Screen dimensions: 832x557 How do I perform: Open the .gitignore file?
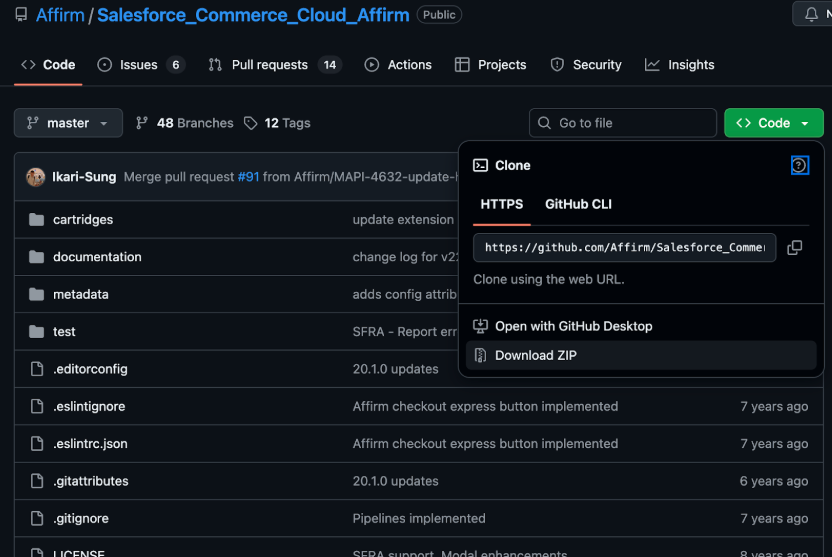[81, 518]
